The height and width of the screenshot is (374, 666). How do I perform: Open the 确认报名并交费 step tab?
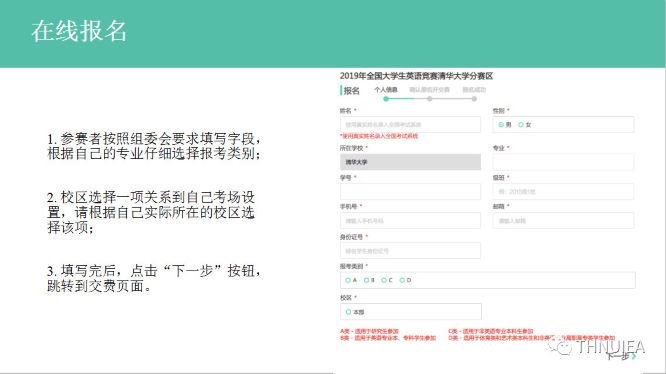[429, 90]
